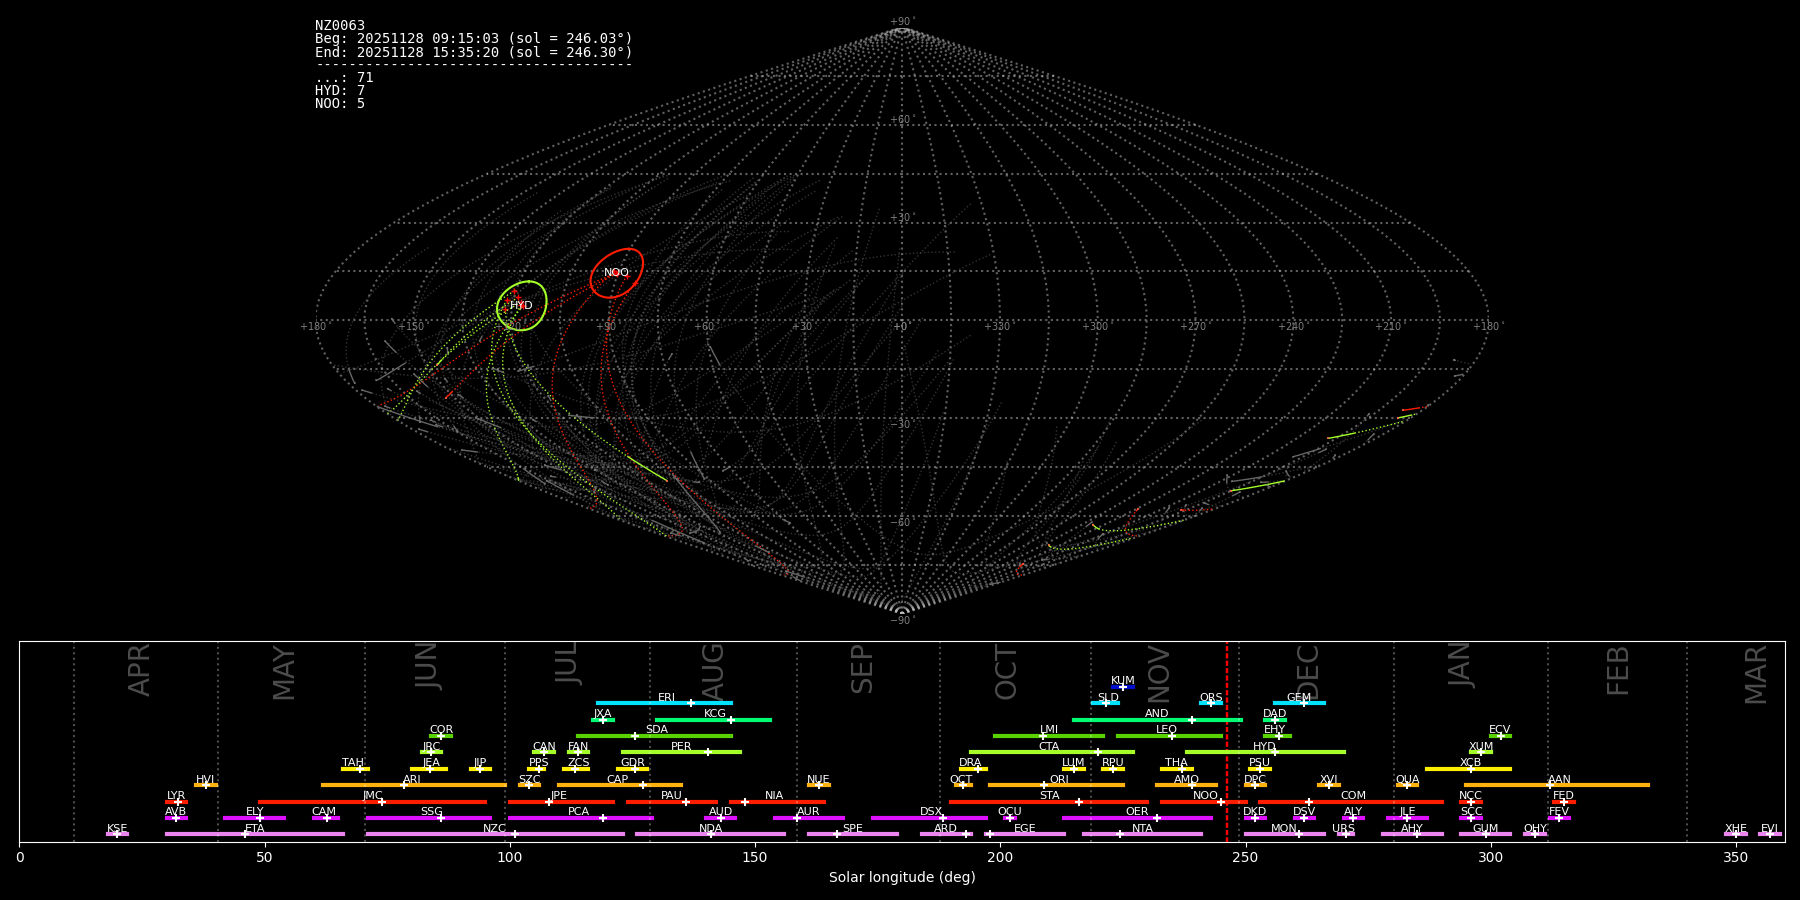The height and width of the screenshot is (900, 1800).
Task: Click the NZ0063 station header text
Action: coord(340,26)
